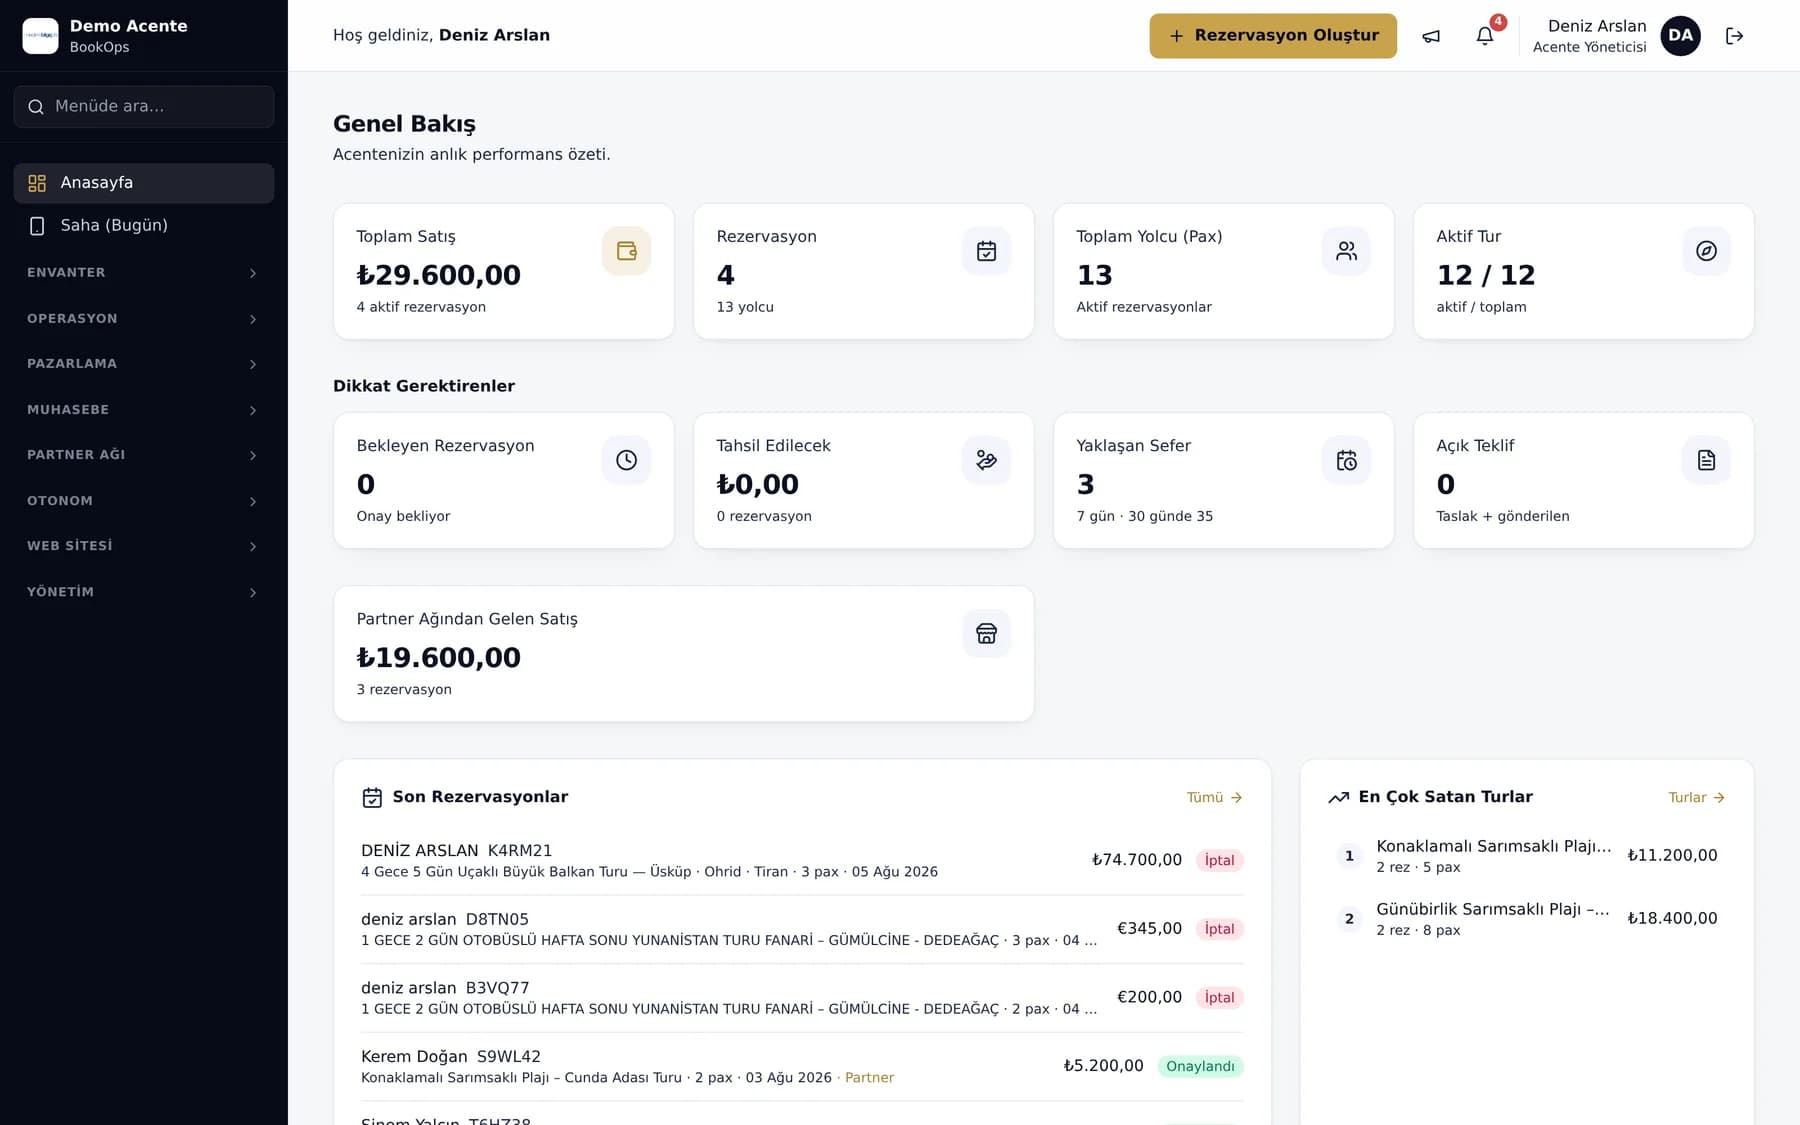This screenshot has height=1125, width=1800.
Task: Click the Anasayfa grid icon
Action: [x=37, y=183]
